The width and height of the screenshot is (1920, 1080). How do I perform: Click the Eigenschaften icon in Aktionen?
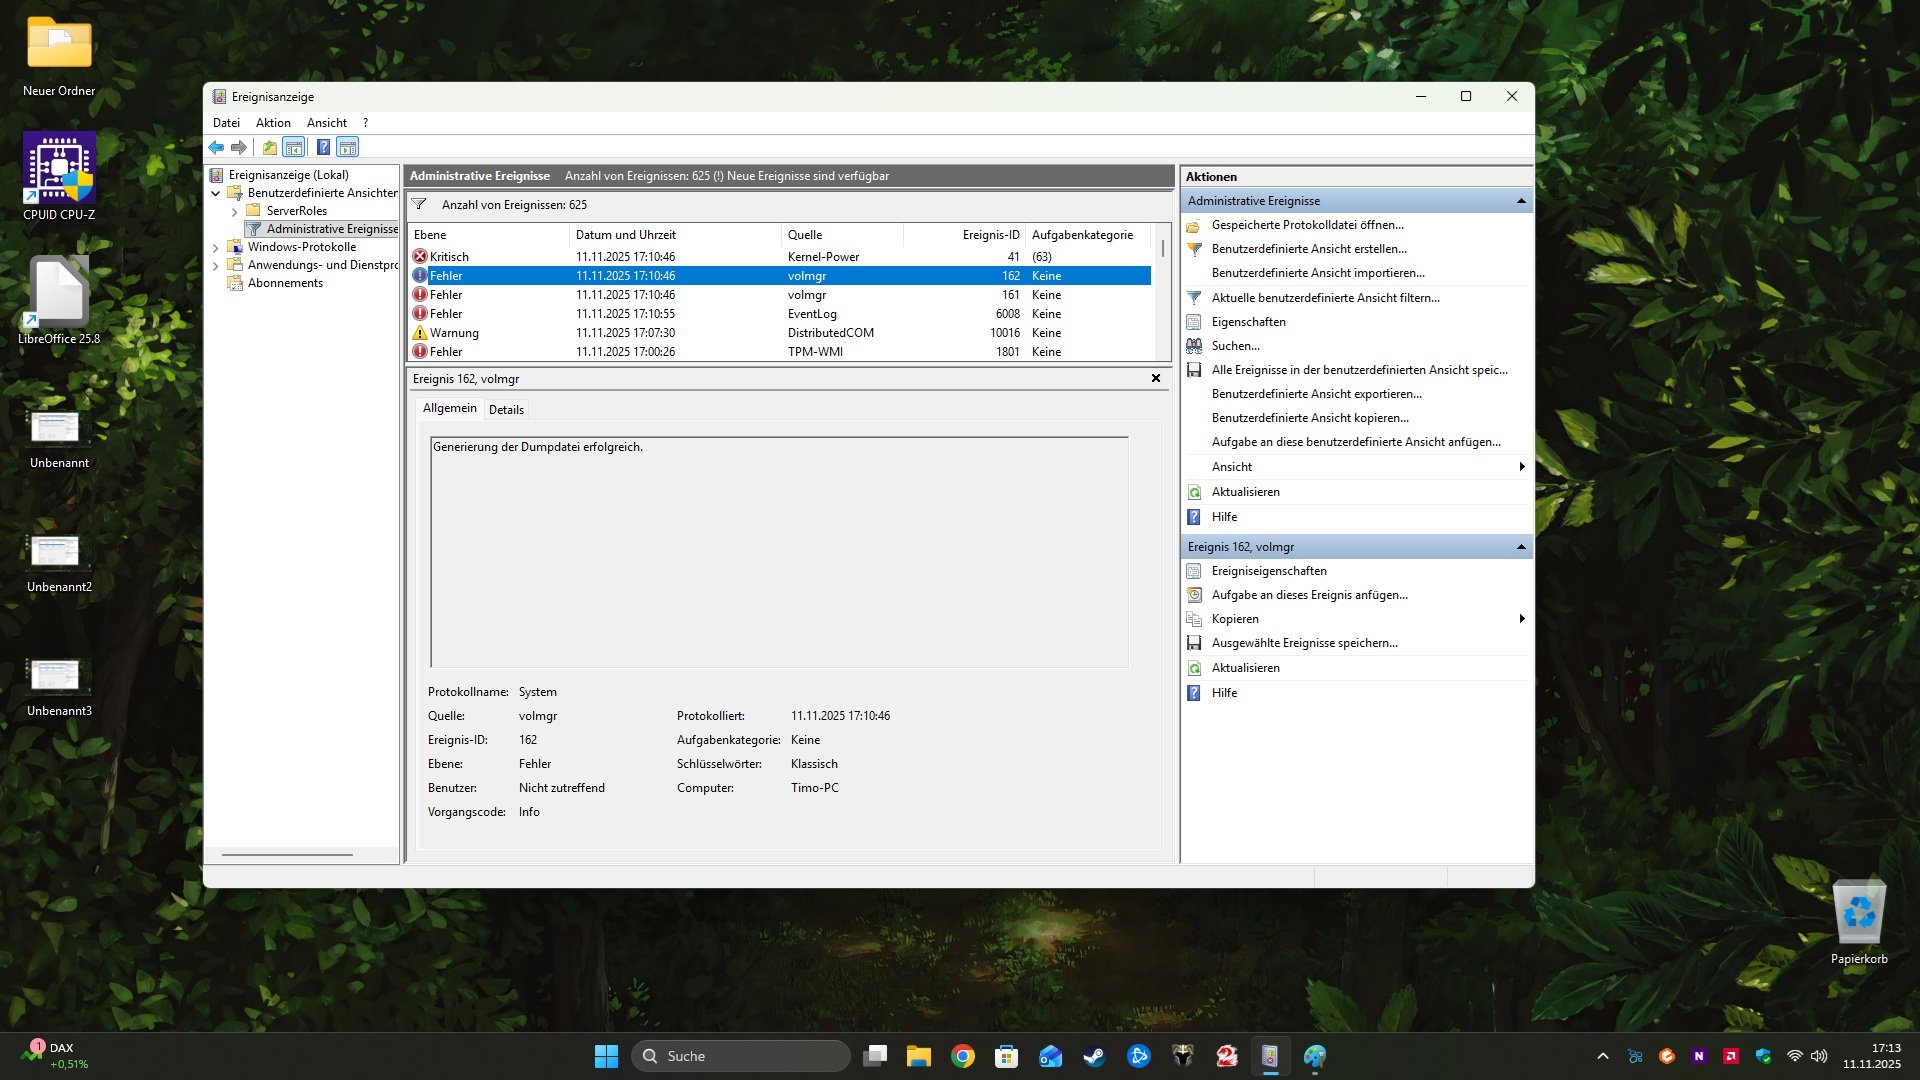point(1194,322)
